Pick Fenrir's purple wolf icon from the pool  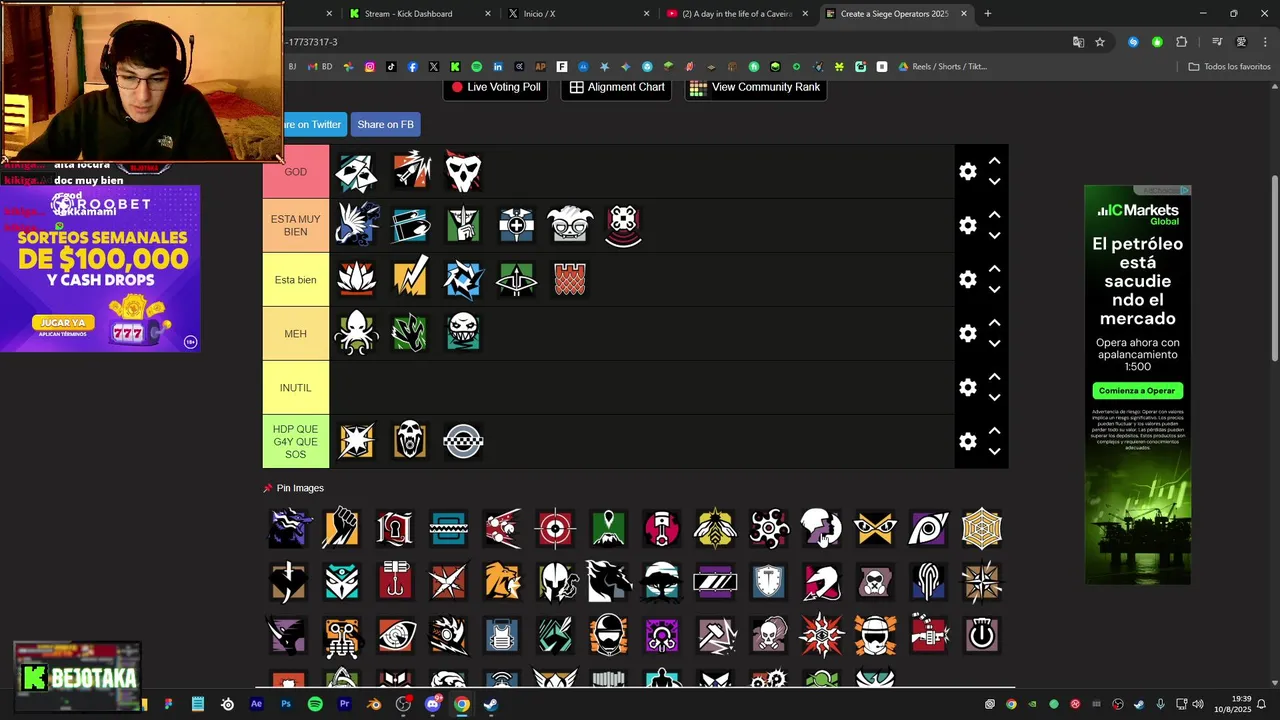pos(288,528)
